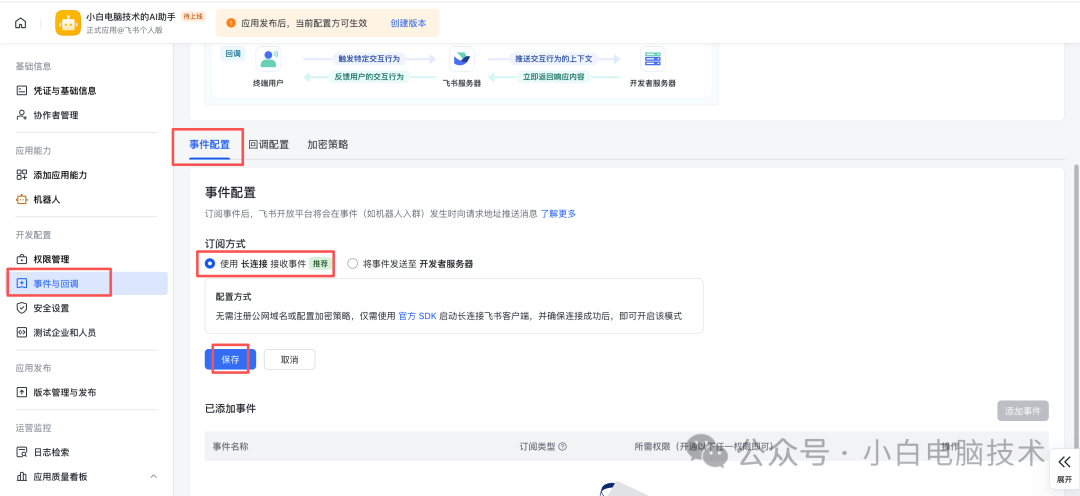Click the 飞书服务器 logo in diagram

[461, 59]
